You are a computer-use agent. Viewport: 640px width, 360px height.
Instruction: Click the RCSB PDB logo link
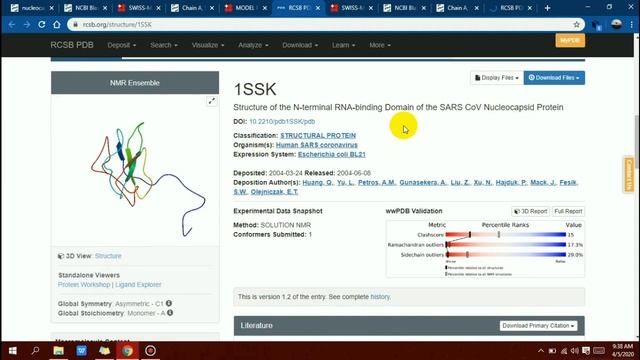pyautogui.click(x=72, y=45)
